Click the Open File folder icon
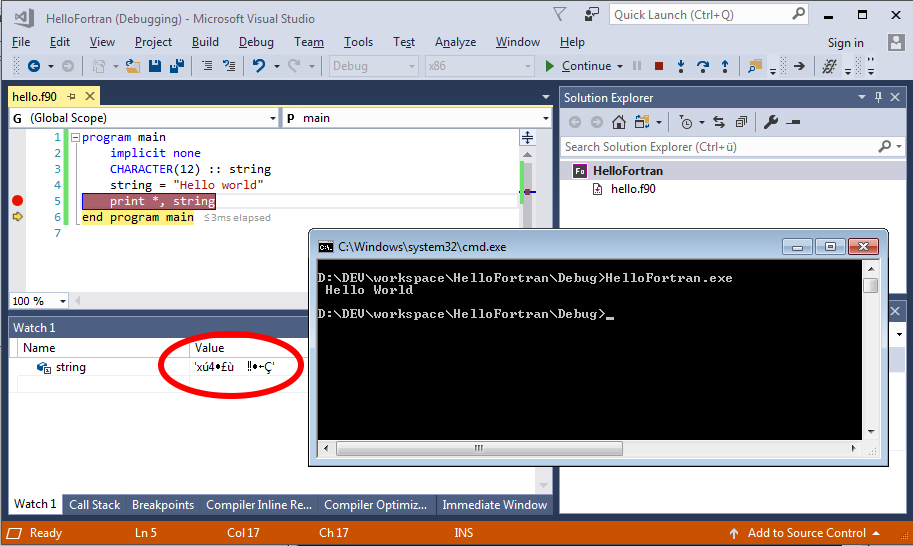The width and height of the screenshot is (913, 546). 133,66
